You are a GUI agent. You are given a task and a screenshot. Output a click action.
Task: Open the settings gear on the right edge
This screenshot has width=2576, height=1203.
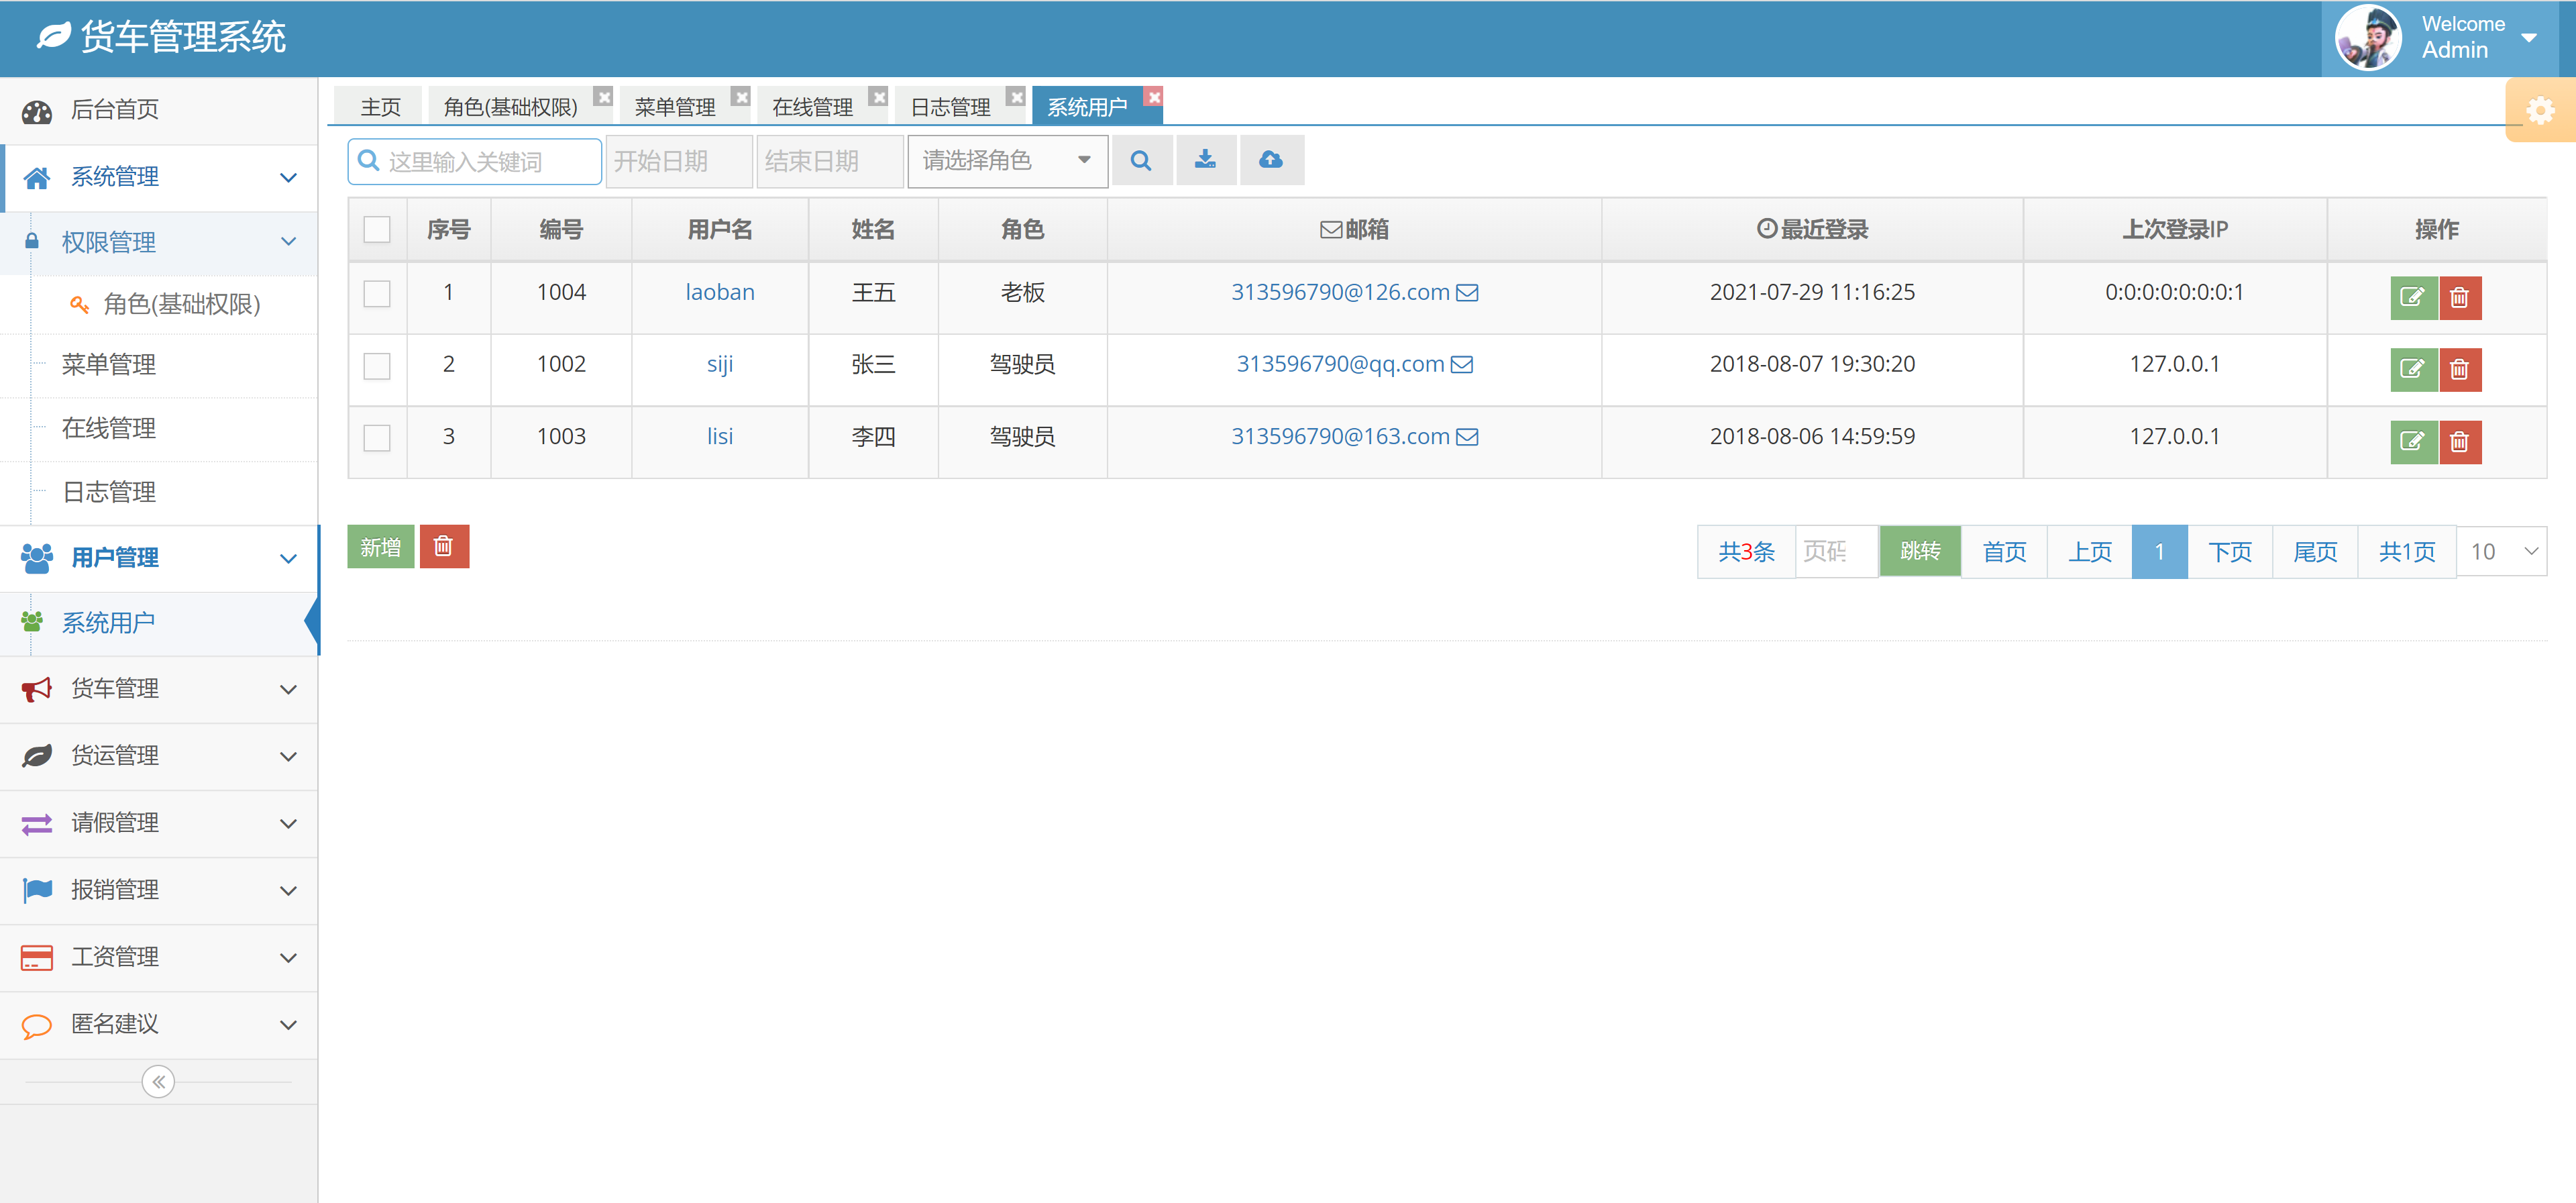[2540, 110]
